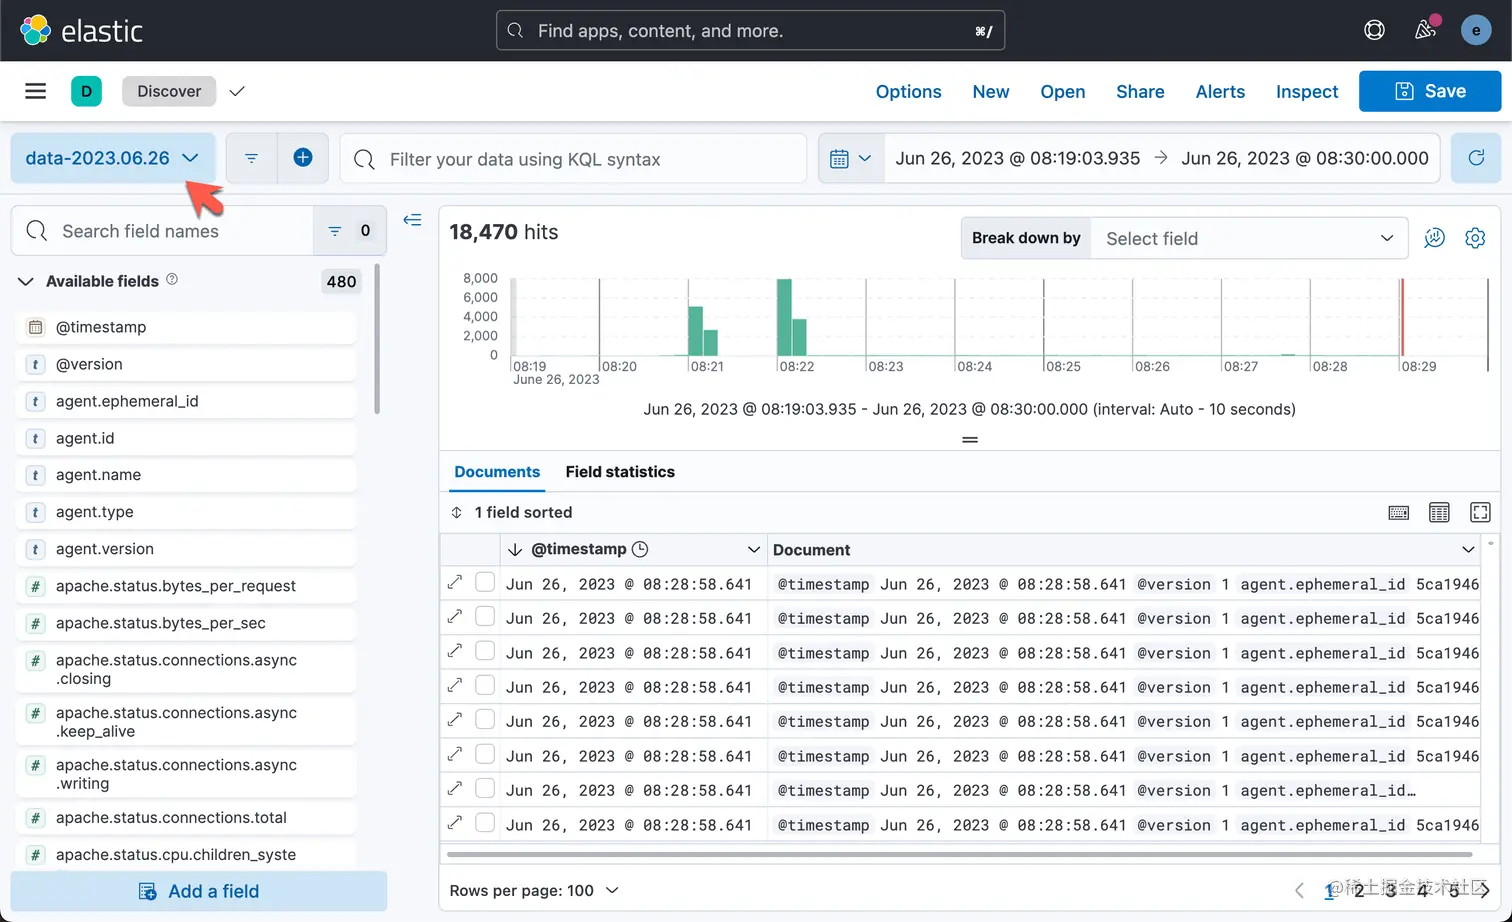Open the help menu lifebuoy icon
Image resolution: width=1512 pixels, height=922 pixels.
[1374, 30]
